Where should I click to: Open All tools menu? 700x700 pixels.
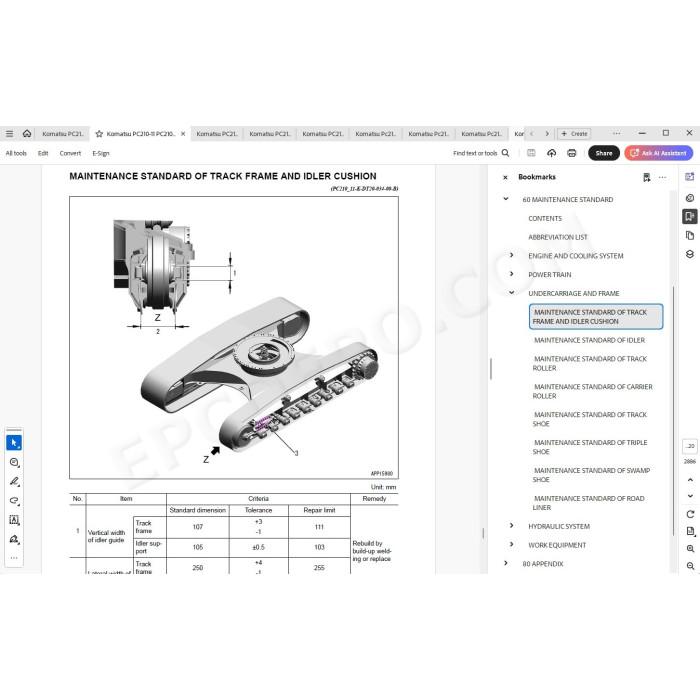tap(16, 153)
